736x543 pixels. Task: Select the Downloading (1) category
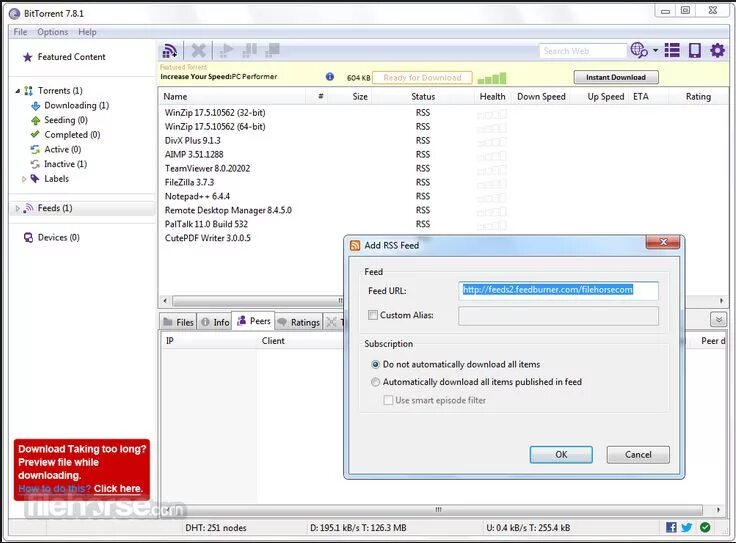point(70,106)
